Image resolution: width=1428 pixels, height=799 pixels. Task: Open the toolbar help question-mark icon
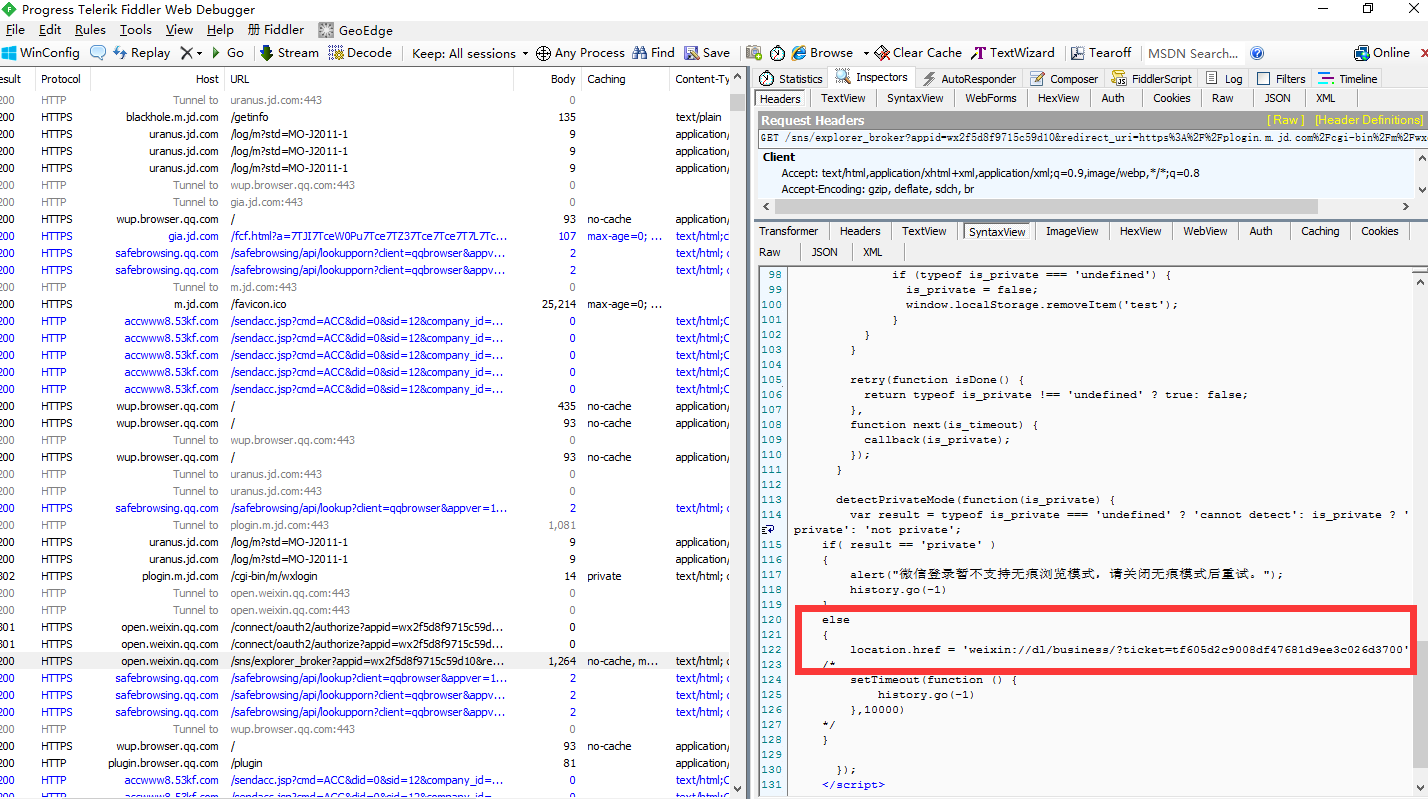[1257, 53]
